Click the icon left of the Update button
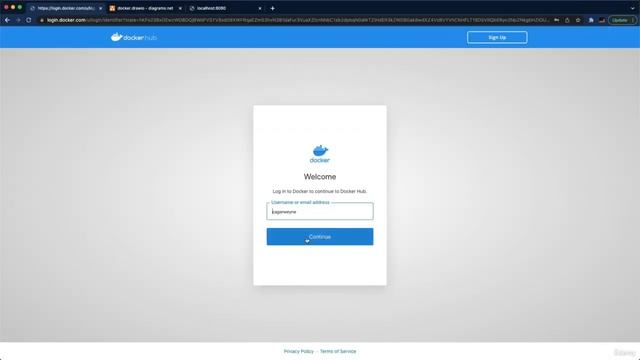640x360 pixels. 602,20
